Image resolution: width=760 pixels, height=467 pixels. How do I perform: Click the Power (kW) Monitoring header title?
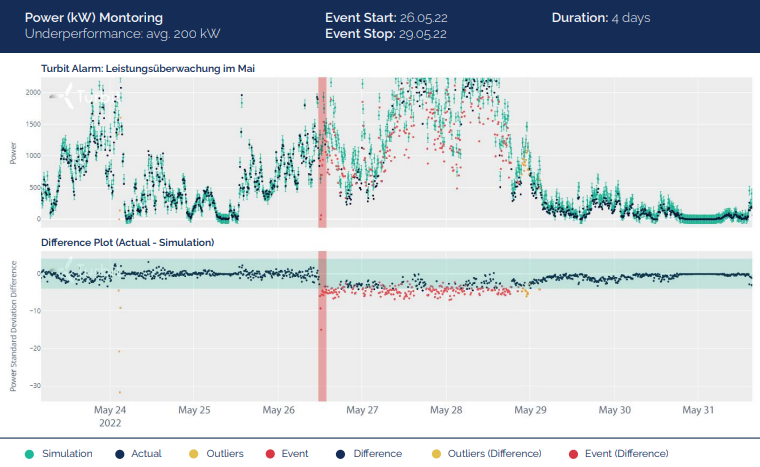coord(96,18)
